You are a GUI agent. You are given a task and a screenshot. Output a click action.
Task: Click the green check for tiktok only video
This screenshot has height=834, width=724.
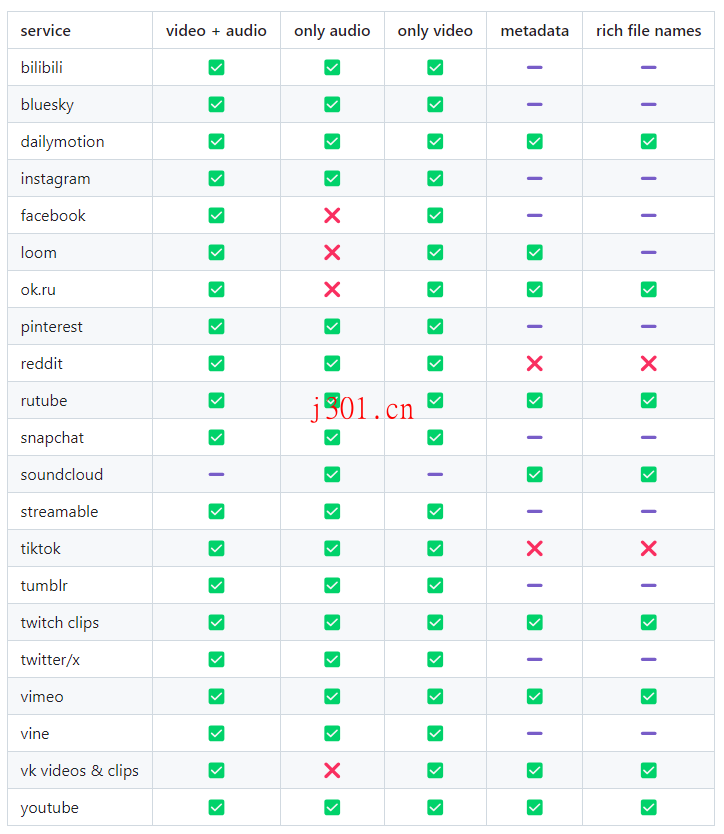(435, 548)
